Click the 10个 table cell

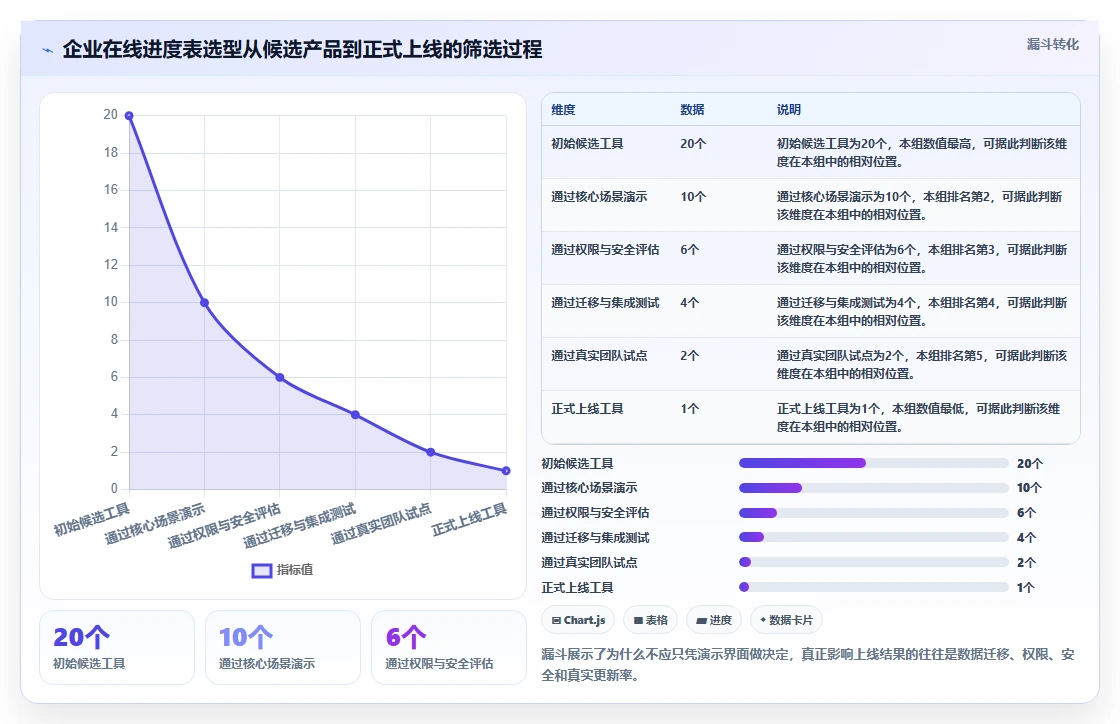pyautogui.click(x=693, y=196)
